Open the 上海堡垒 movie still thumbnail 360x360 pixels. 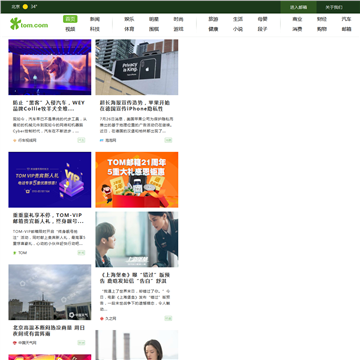coord(137,239)
